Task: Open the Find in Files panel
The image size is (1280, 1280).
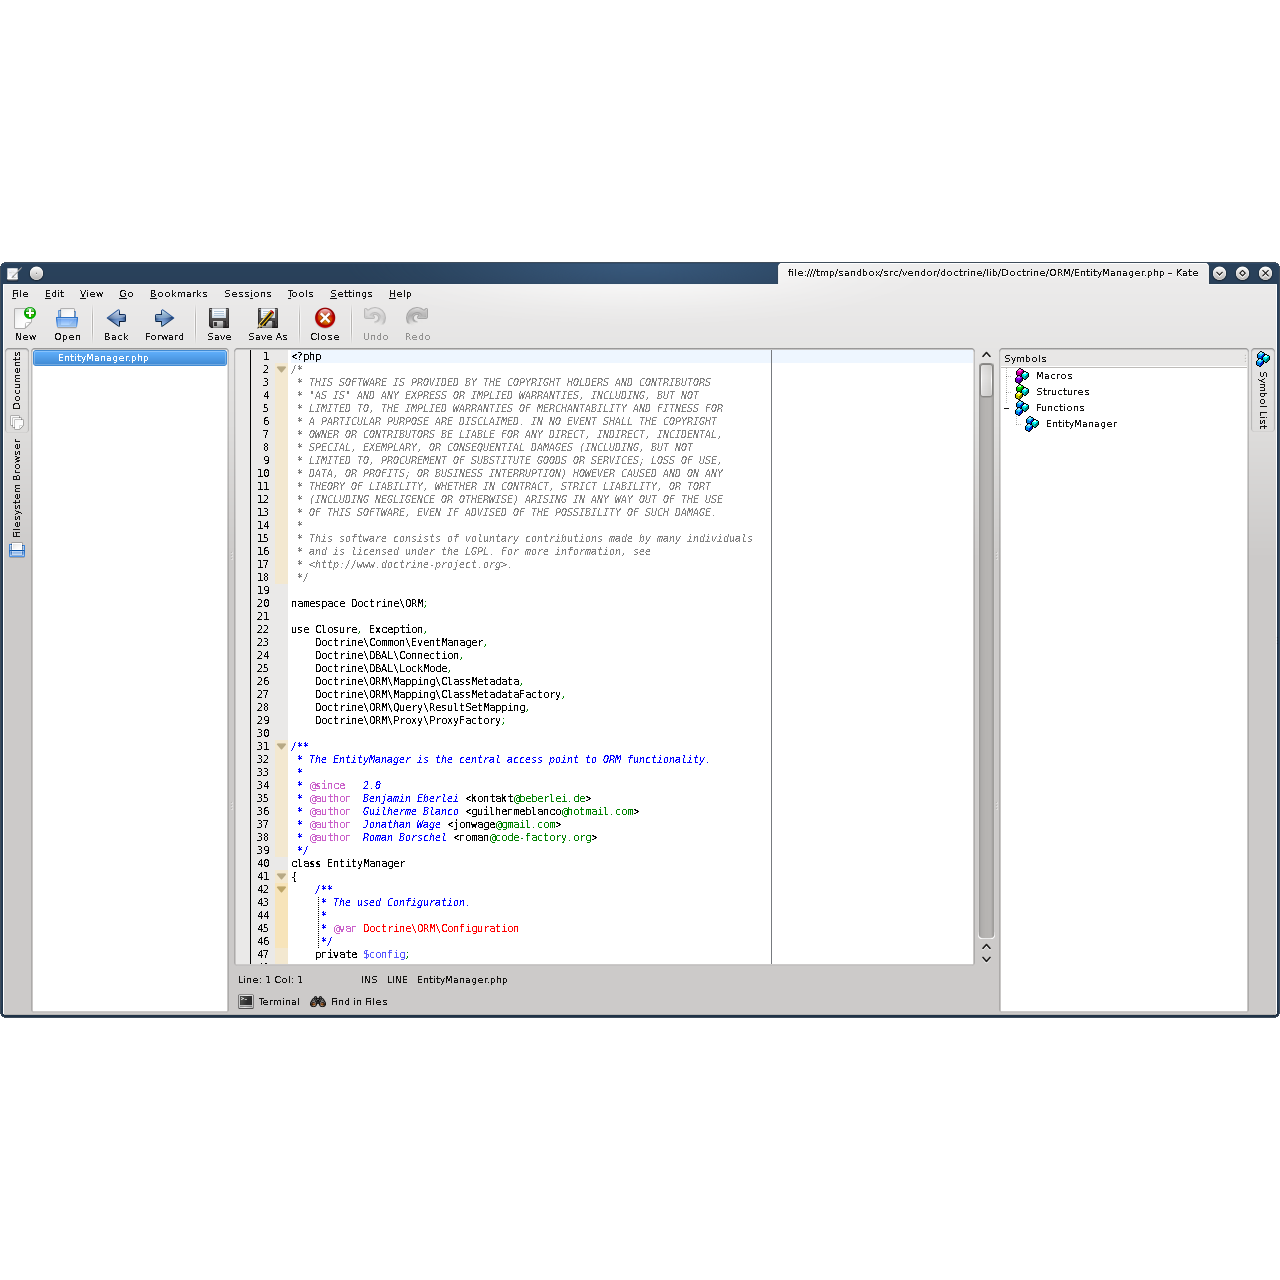Action: pyautogui.click(x=349, y=1002)
